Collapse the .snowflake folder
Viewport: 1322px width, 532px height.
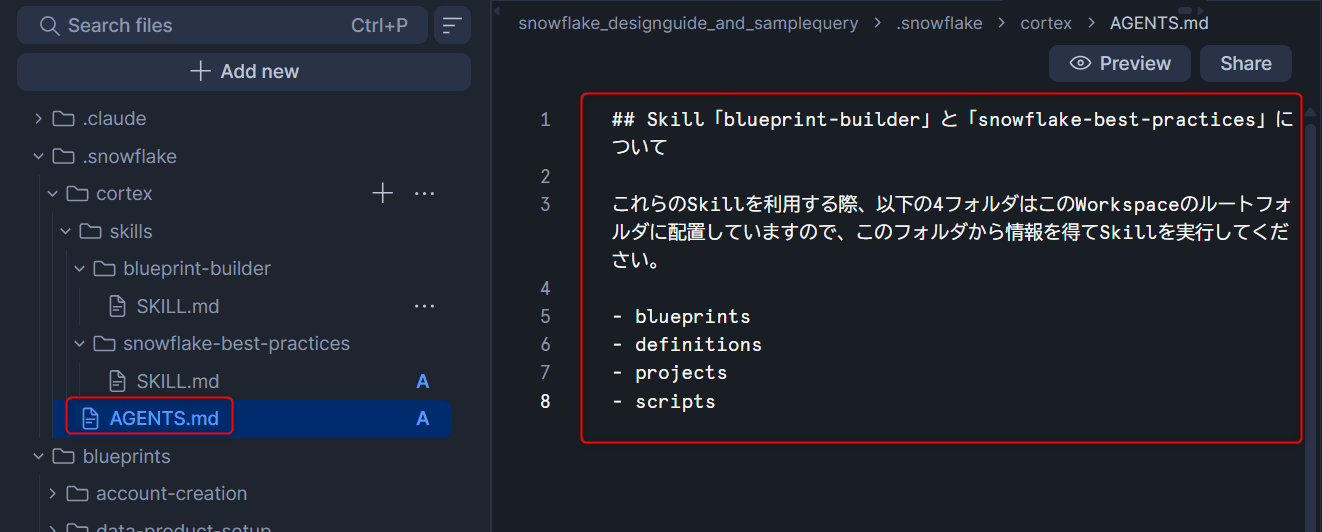point(38,156)
